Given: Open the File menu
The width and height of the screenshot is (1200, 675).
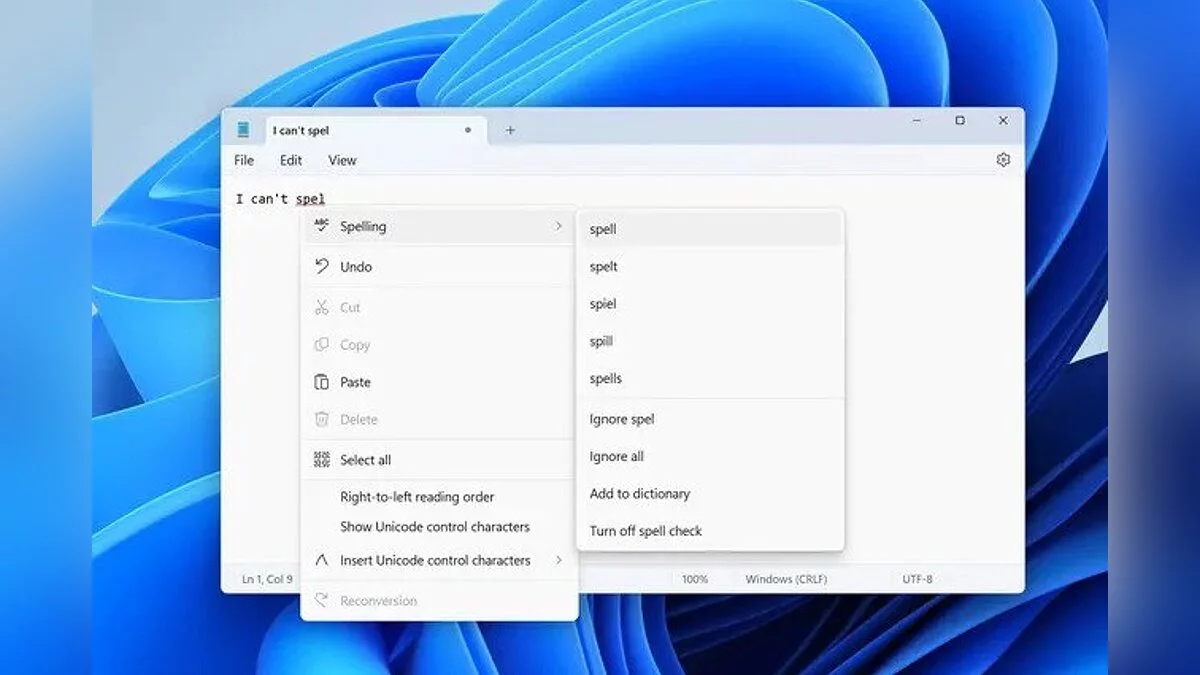Looking at the screenshot, I should 244,160.
